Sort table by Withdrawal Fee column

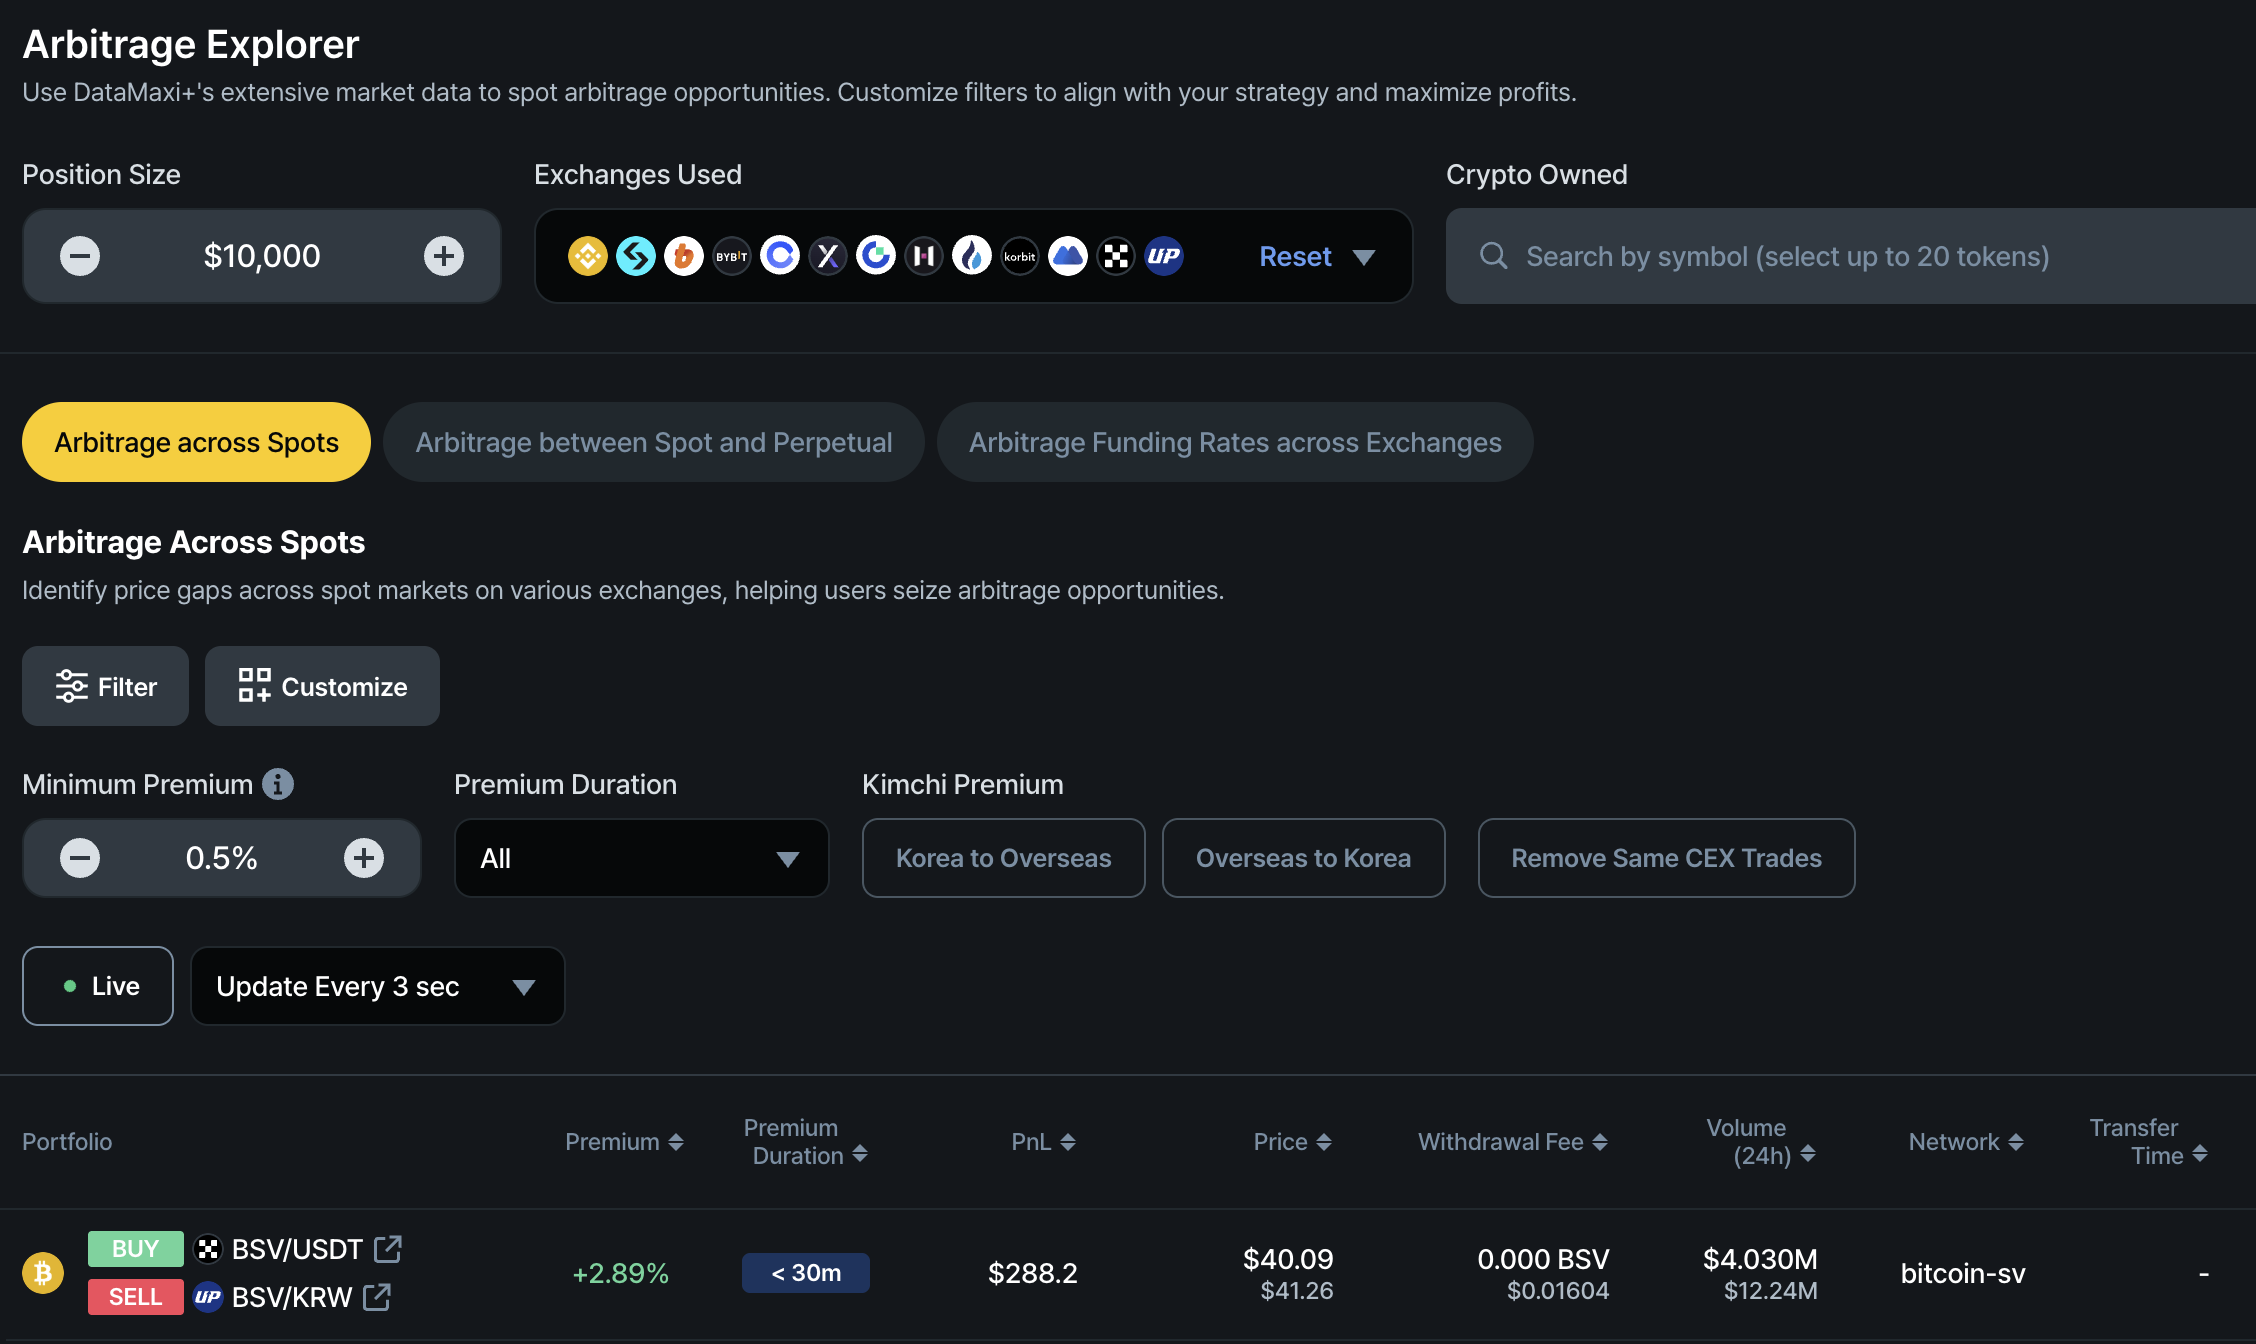[1513, 1142]
